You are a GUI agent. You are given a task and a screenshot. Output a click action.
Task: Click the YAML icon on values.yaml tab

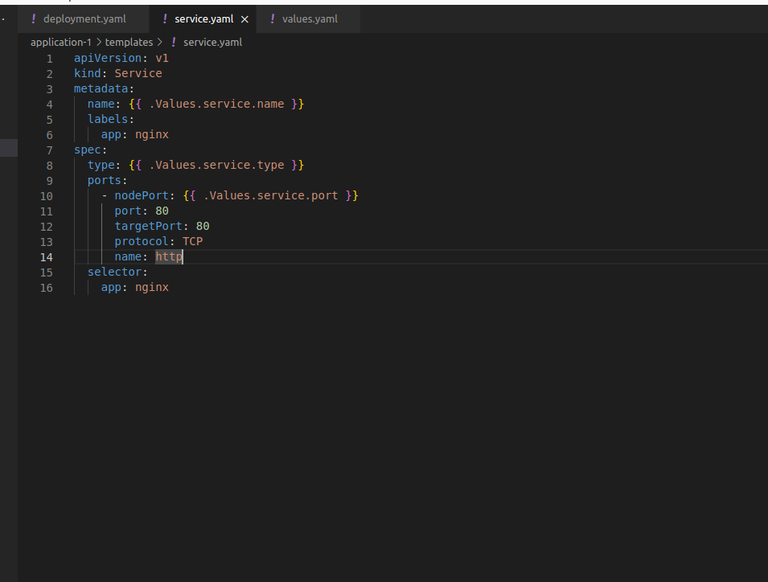pyautogui.click(x=272, y=19)
